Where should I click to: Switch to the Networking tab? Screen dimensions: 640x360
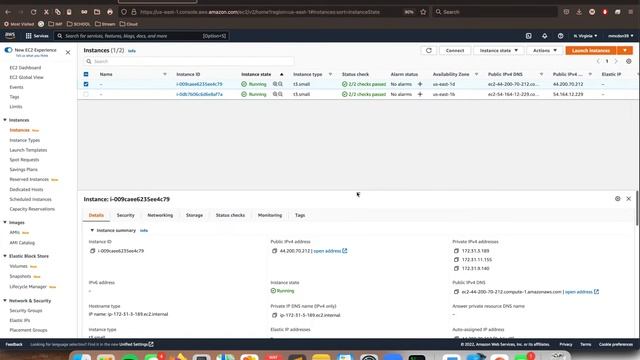coord(160,215)
